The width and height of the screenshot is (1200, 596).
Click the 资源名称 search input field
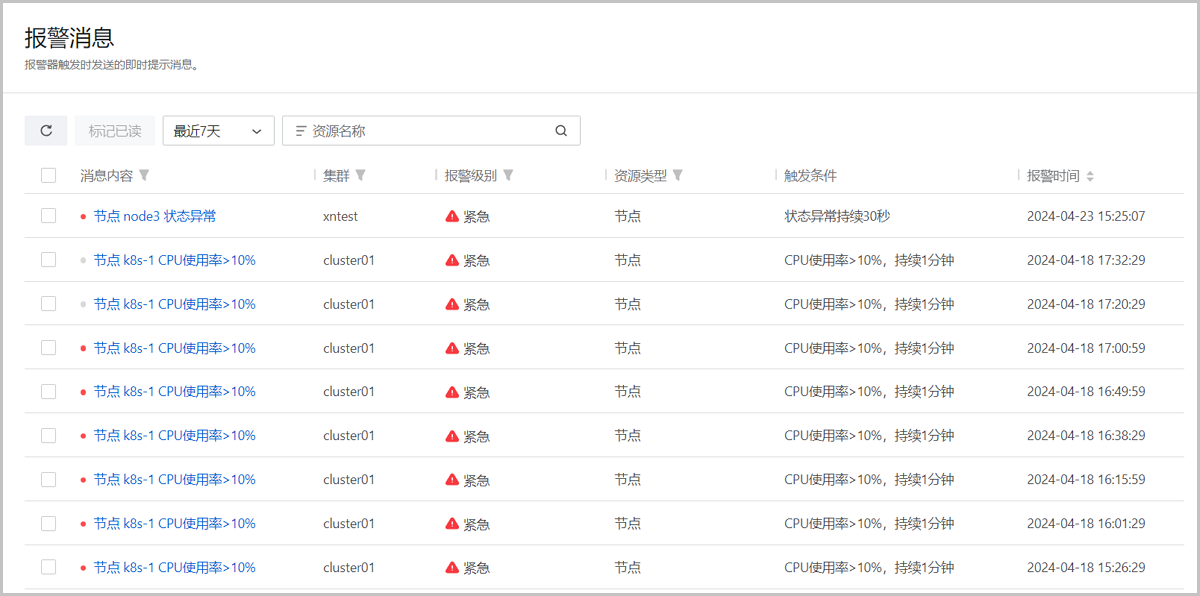[x=428, y=131]
